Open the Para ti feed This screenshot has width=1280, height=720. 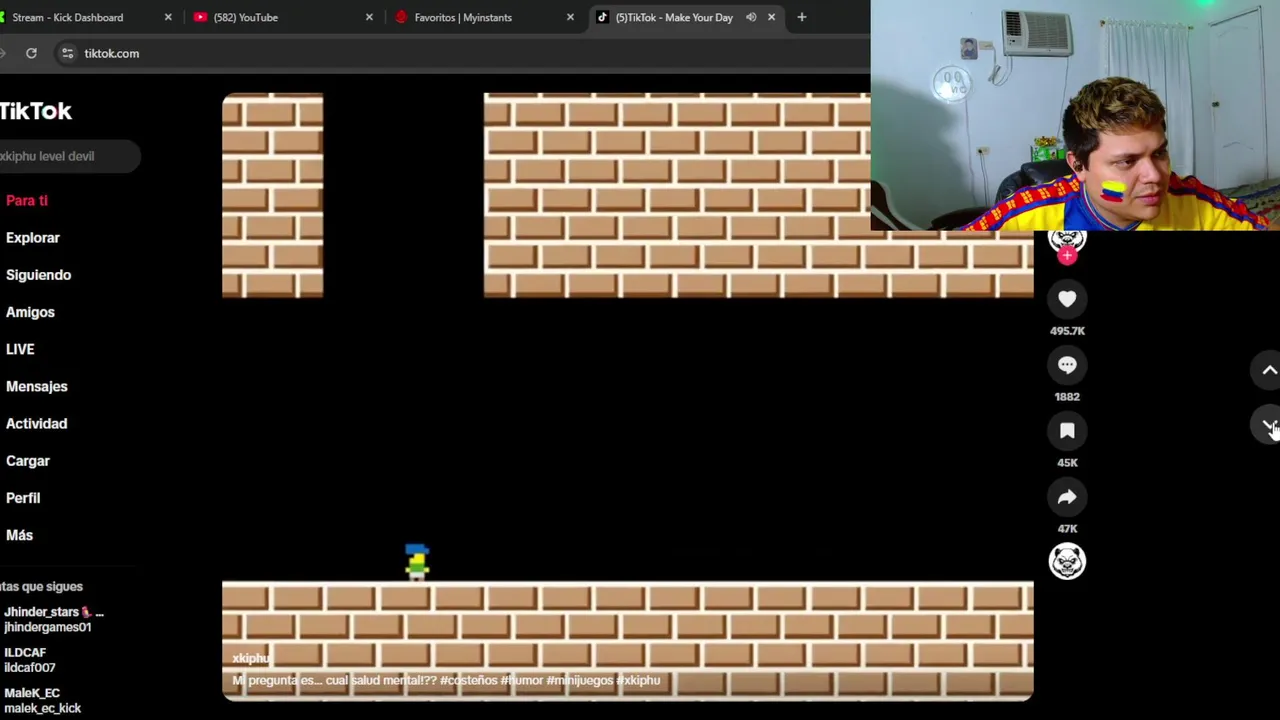27,201
